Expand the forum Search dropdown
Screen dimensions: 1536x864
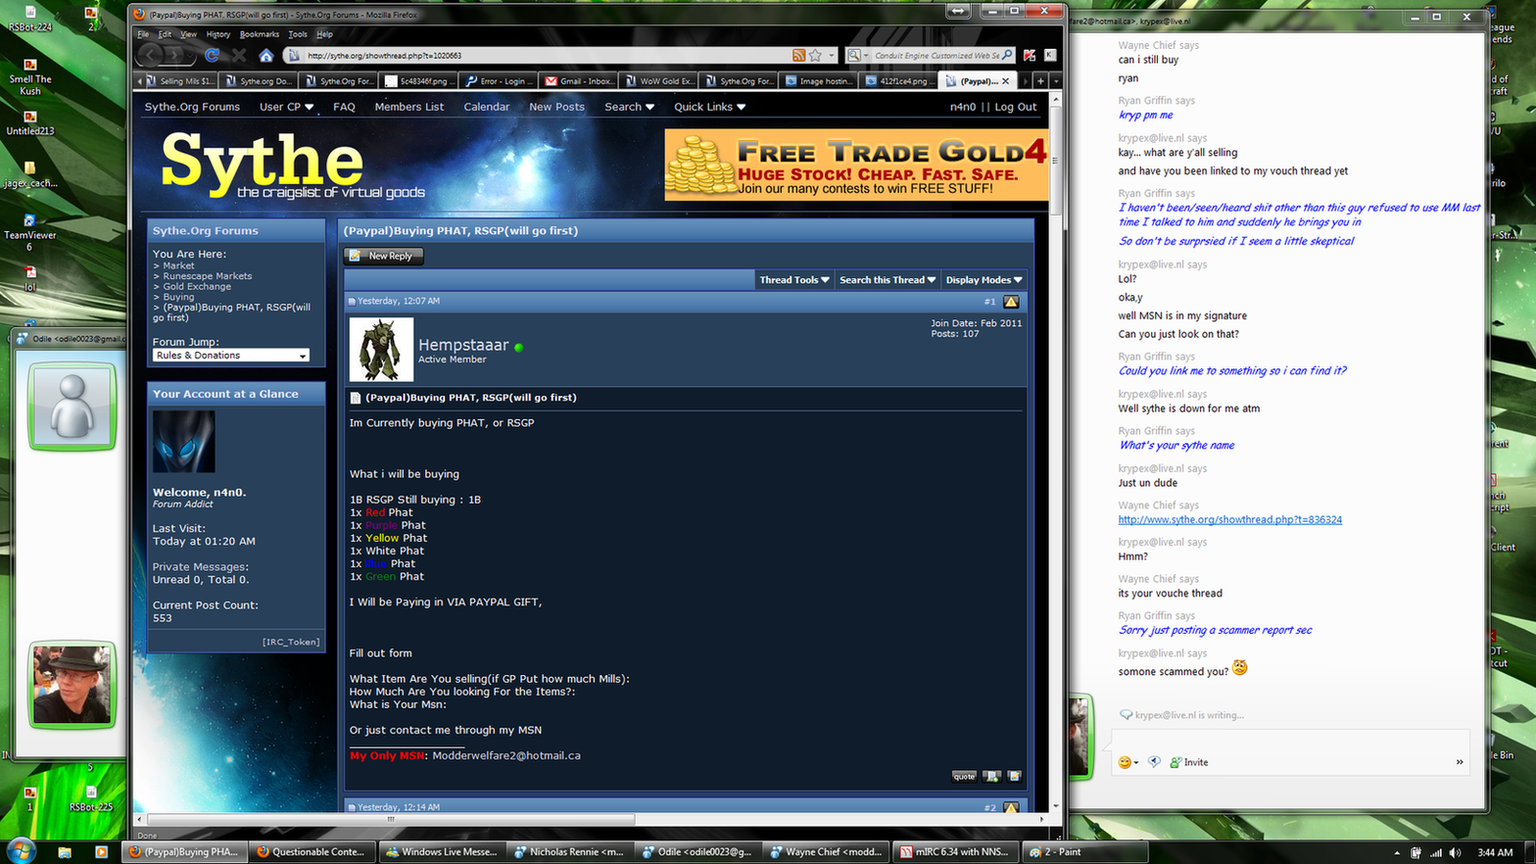point(629,107)
